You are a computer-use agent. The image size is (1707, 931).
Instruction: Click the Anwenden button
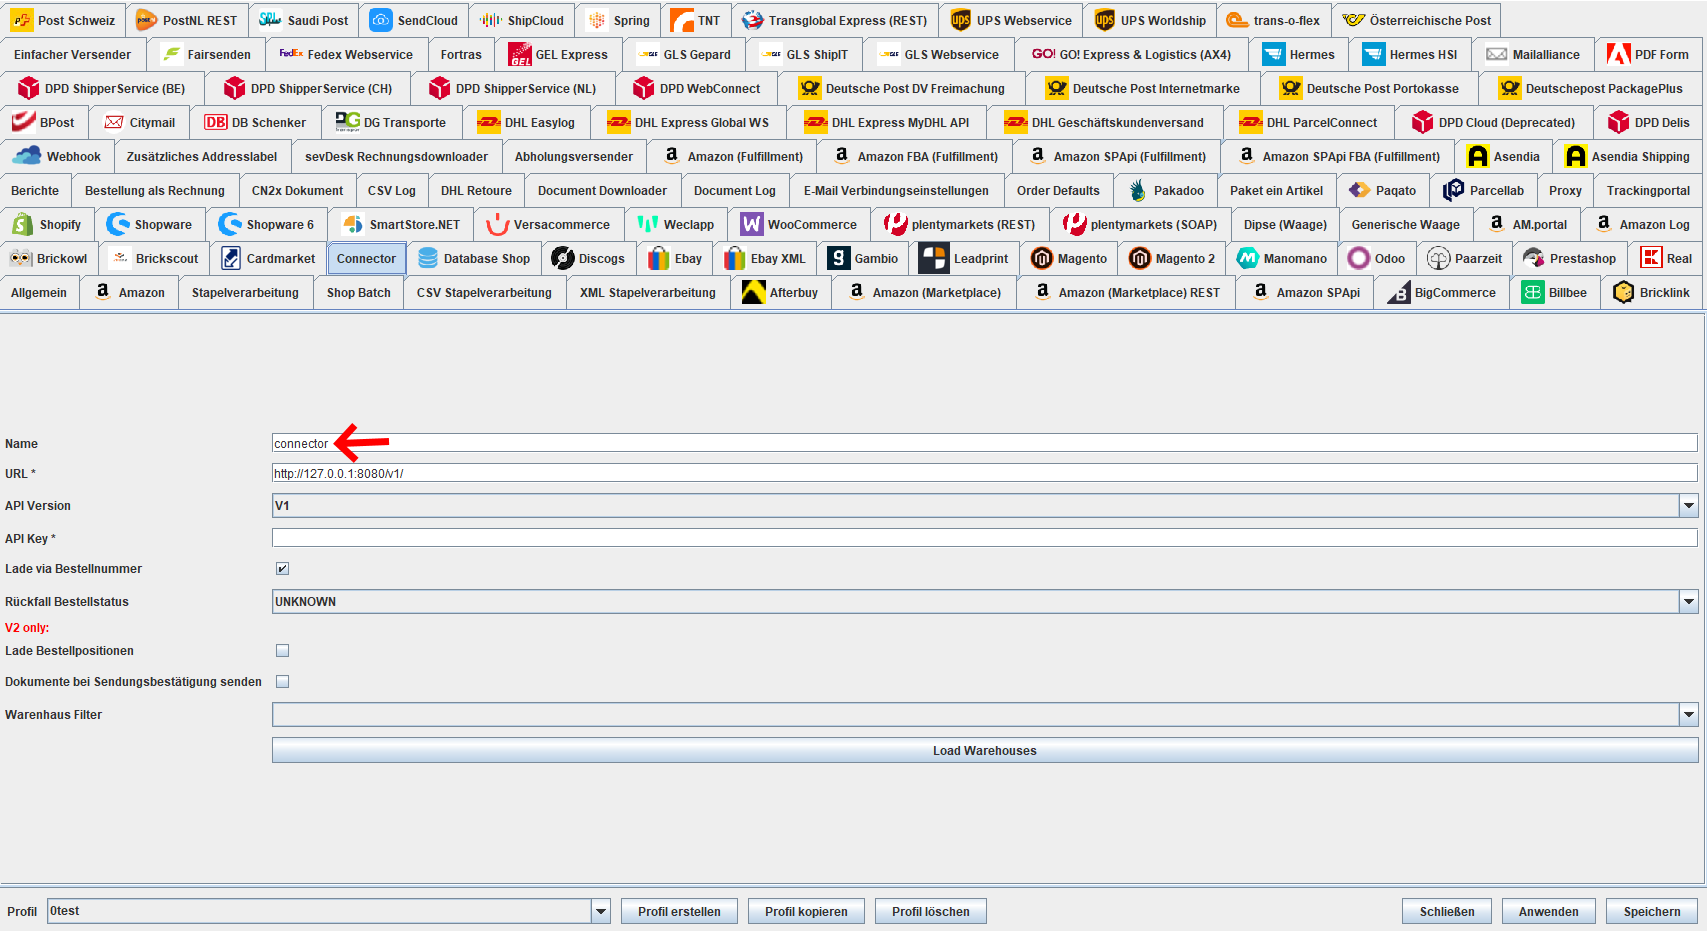[1549, 911]
